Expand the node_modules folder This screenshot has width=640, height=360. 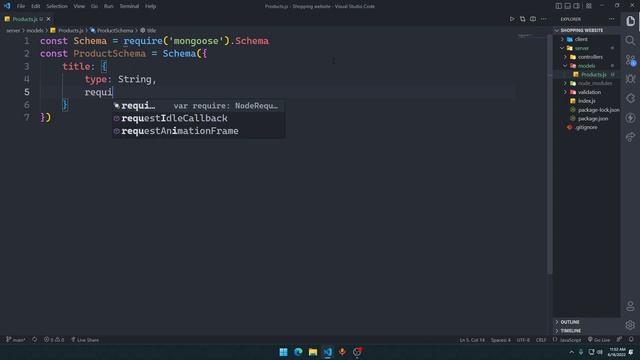(586, 83)
